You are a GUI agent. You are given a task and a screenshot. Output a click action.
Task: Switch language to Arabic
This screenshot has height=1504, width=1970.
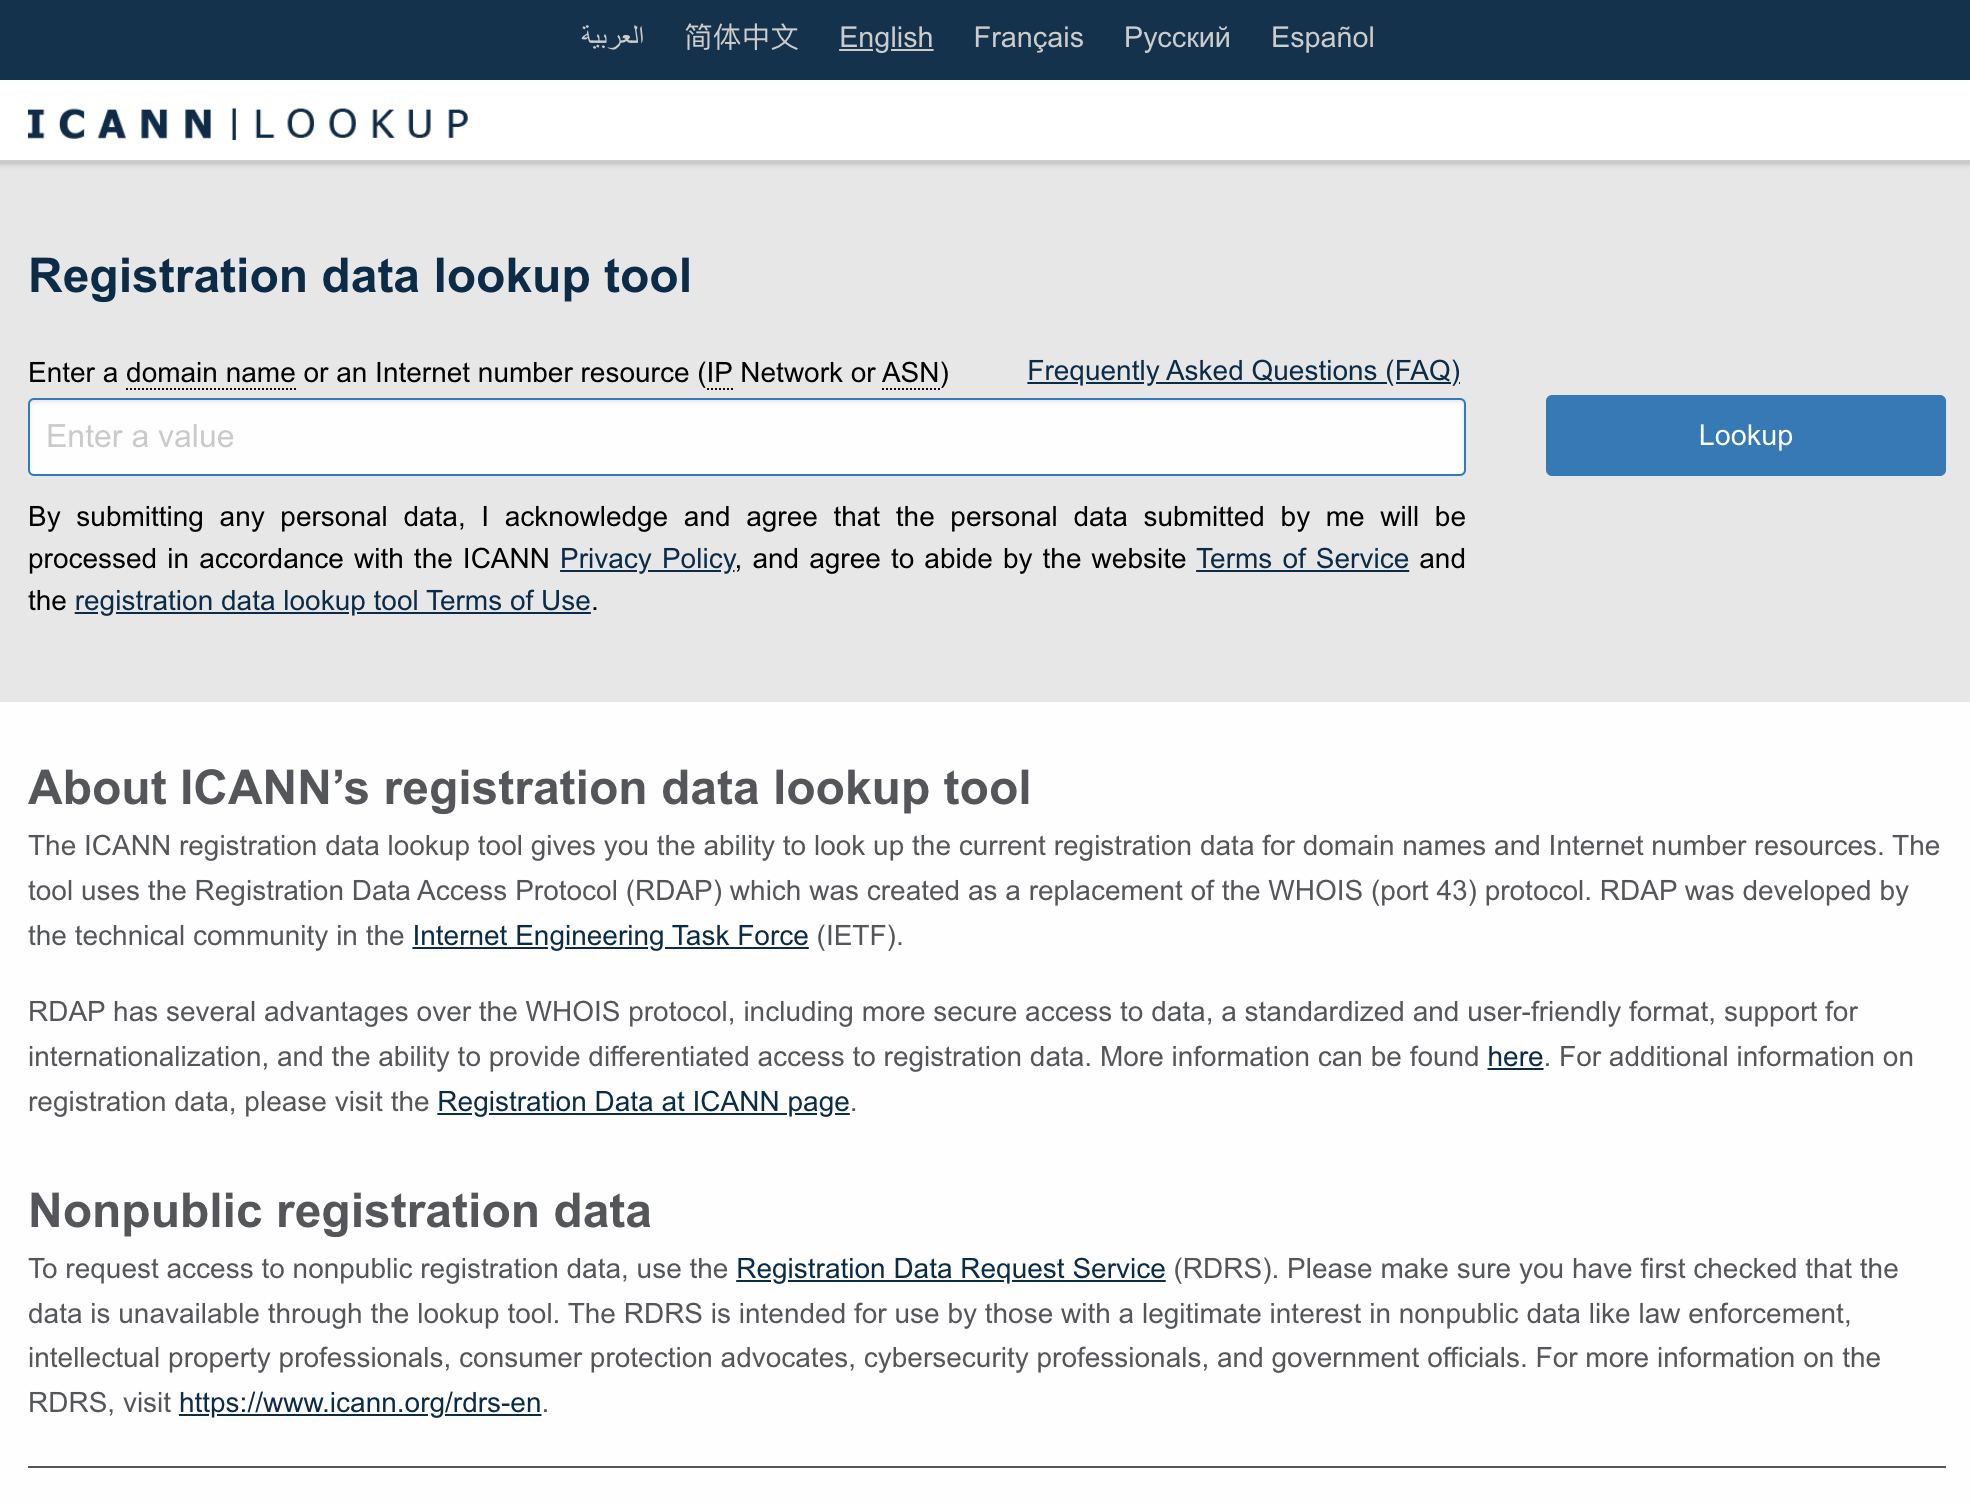click(612, 38)
